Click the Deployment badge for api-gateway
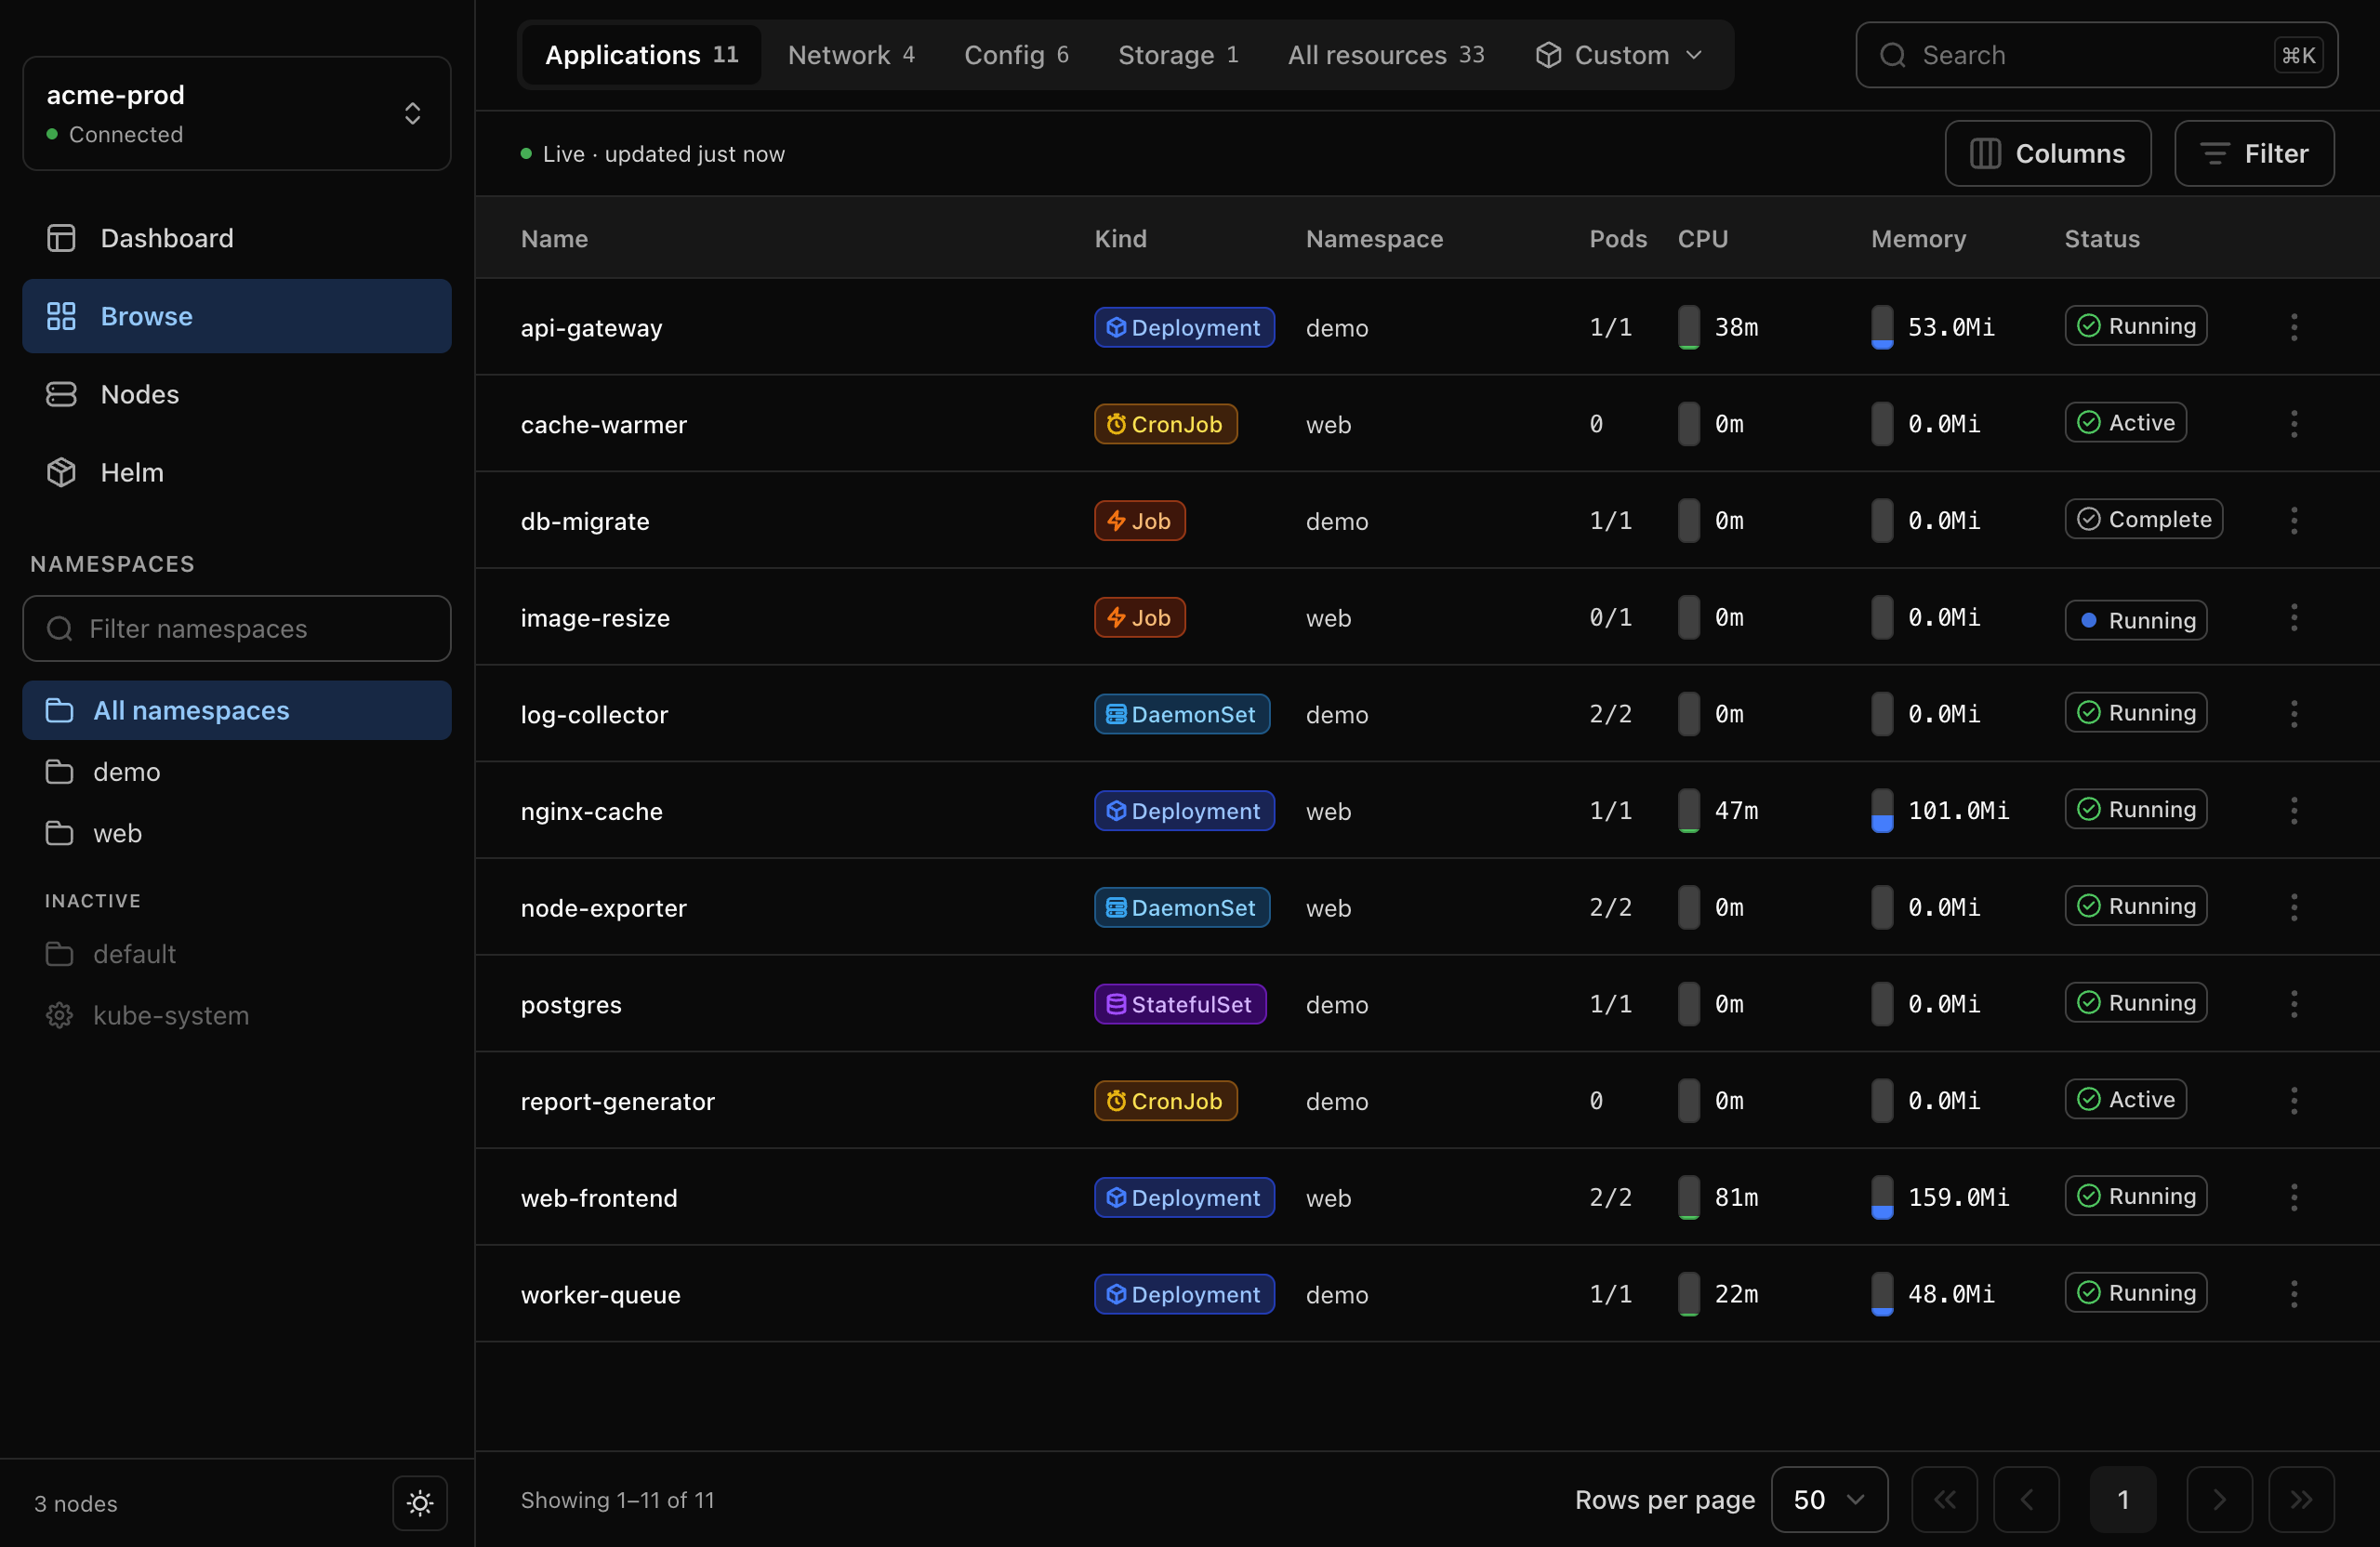 1184,327
